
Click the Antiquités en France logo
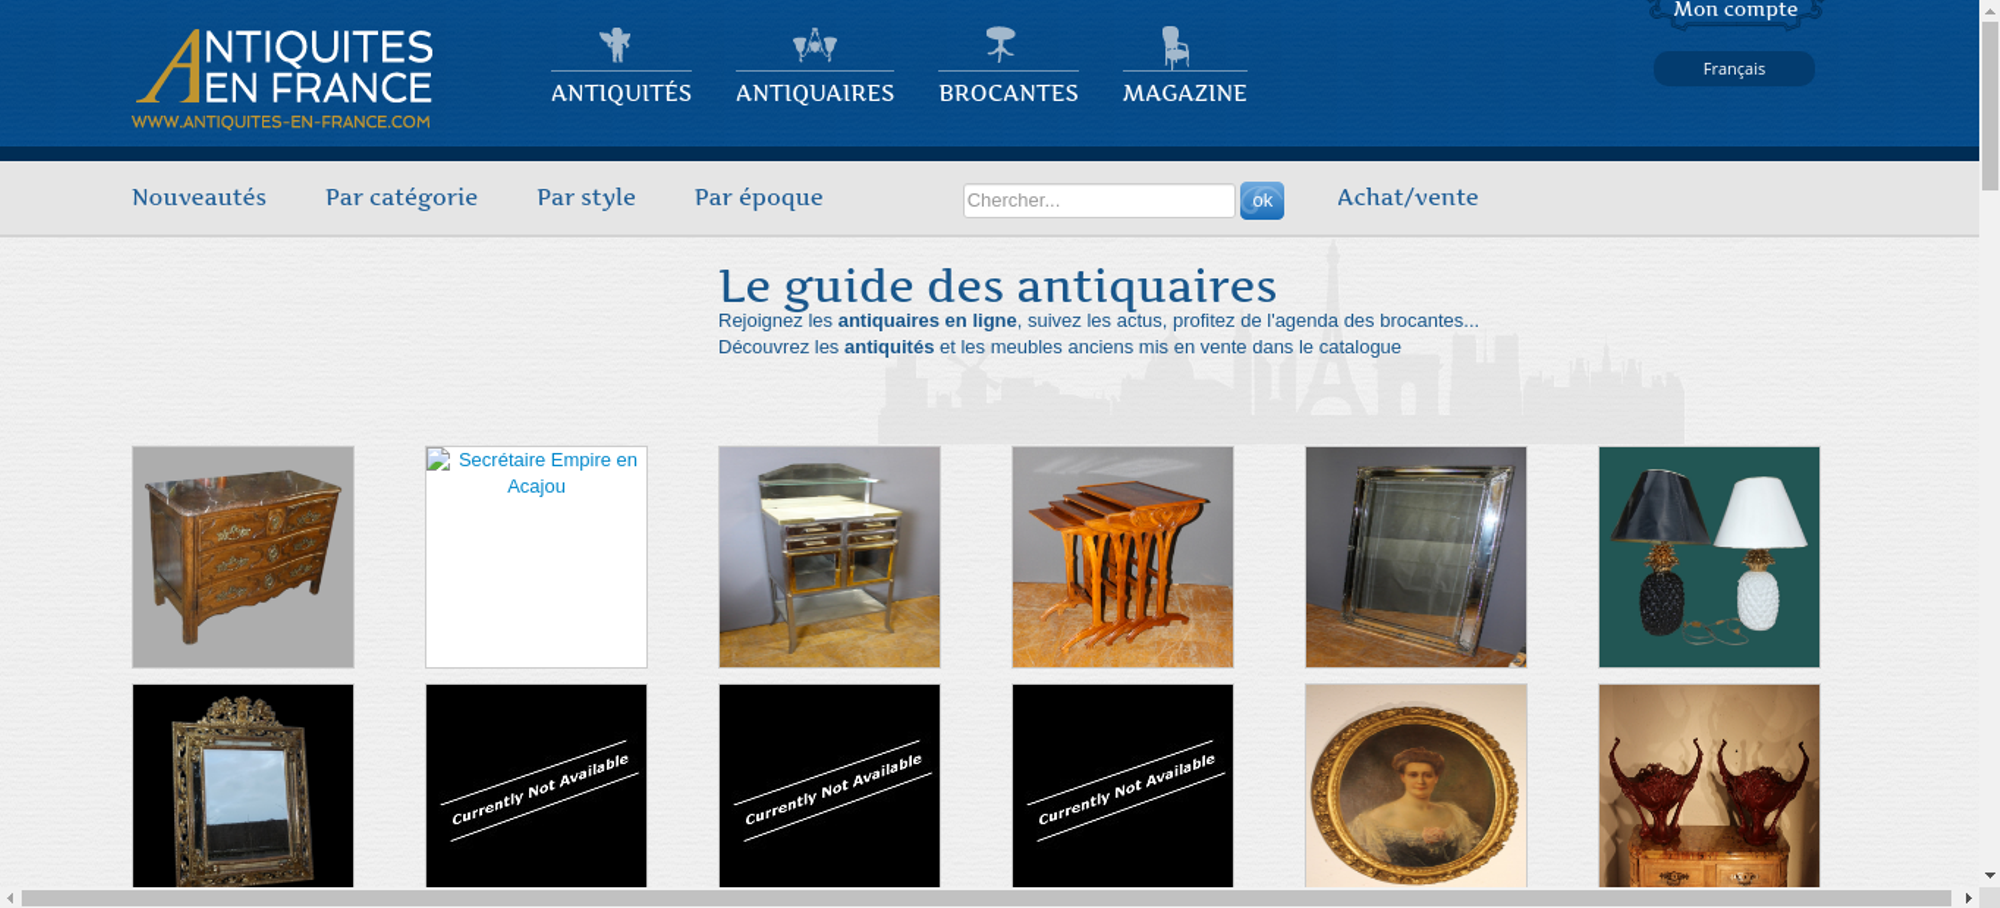pos(283,78)
